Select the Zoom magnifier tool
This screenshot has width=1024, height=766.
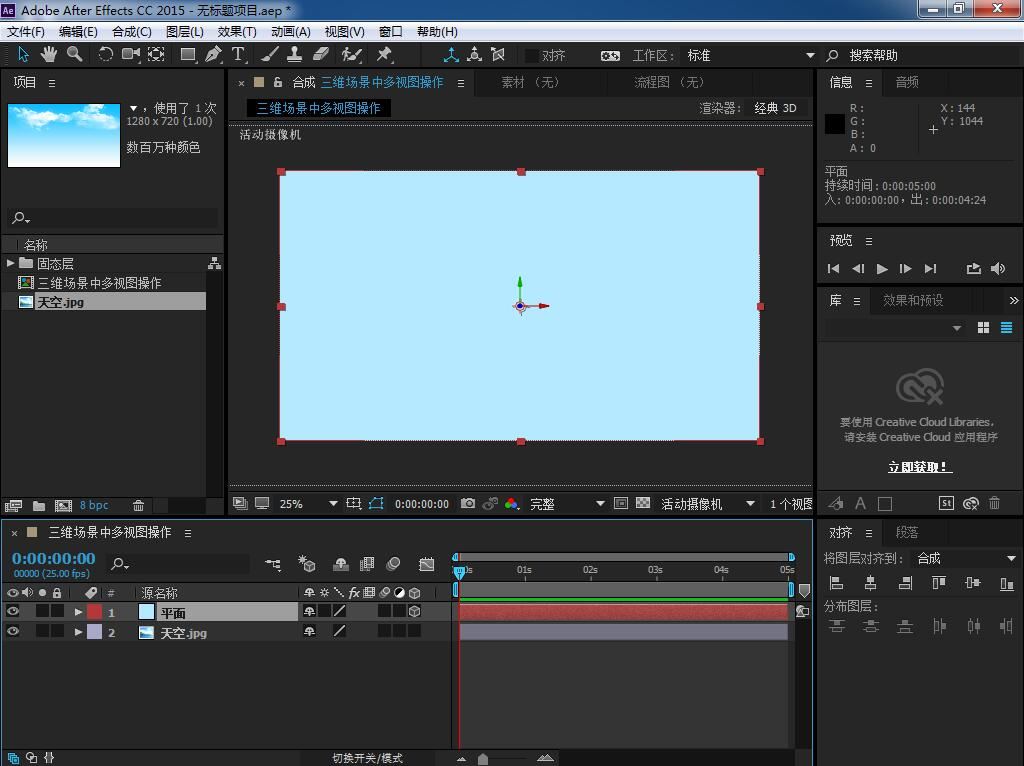pyautogui.click(x=74, y=55)
